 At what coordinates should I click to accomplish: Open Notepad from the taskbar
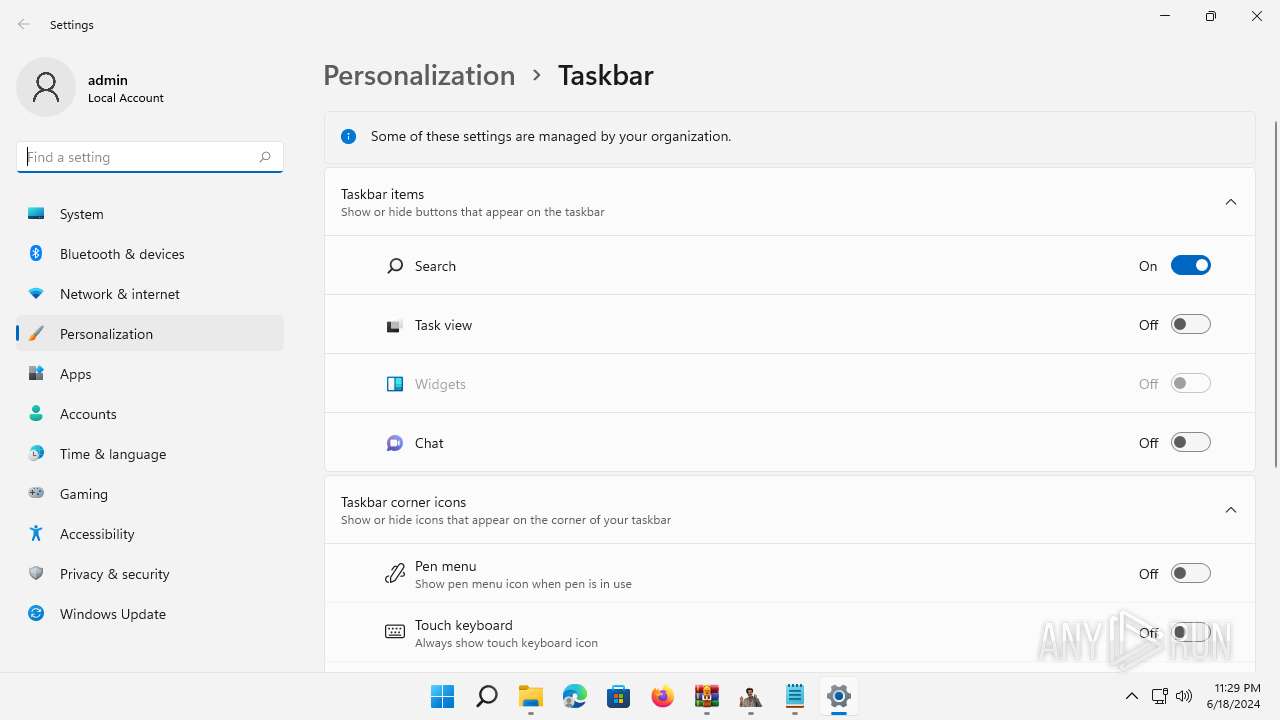pyautogui.click(x=795, y=696)
